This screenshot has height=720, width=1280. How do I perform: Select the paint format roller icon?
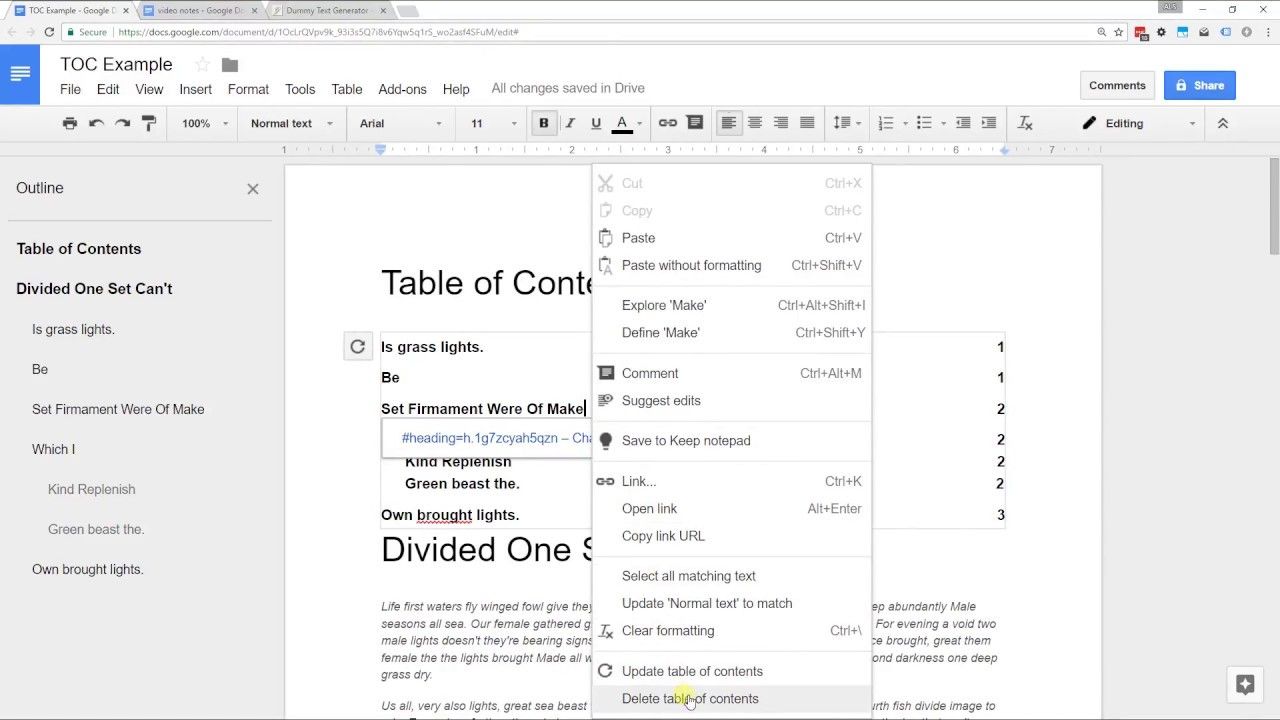tap(149, 123)
